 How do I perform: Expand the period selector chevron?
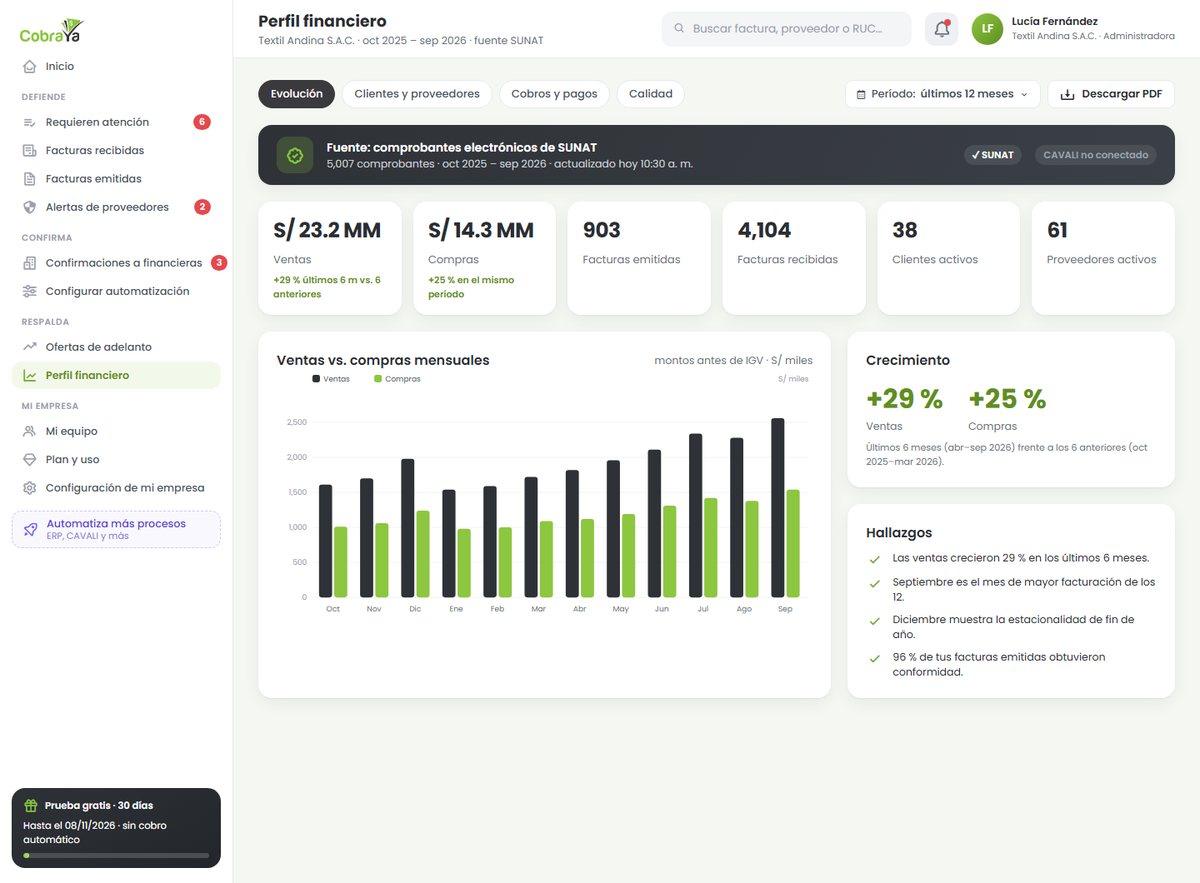[x=1023, y=94]
